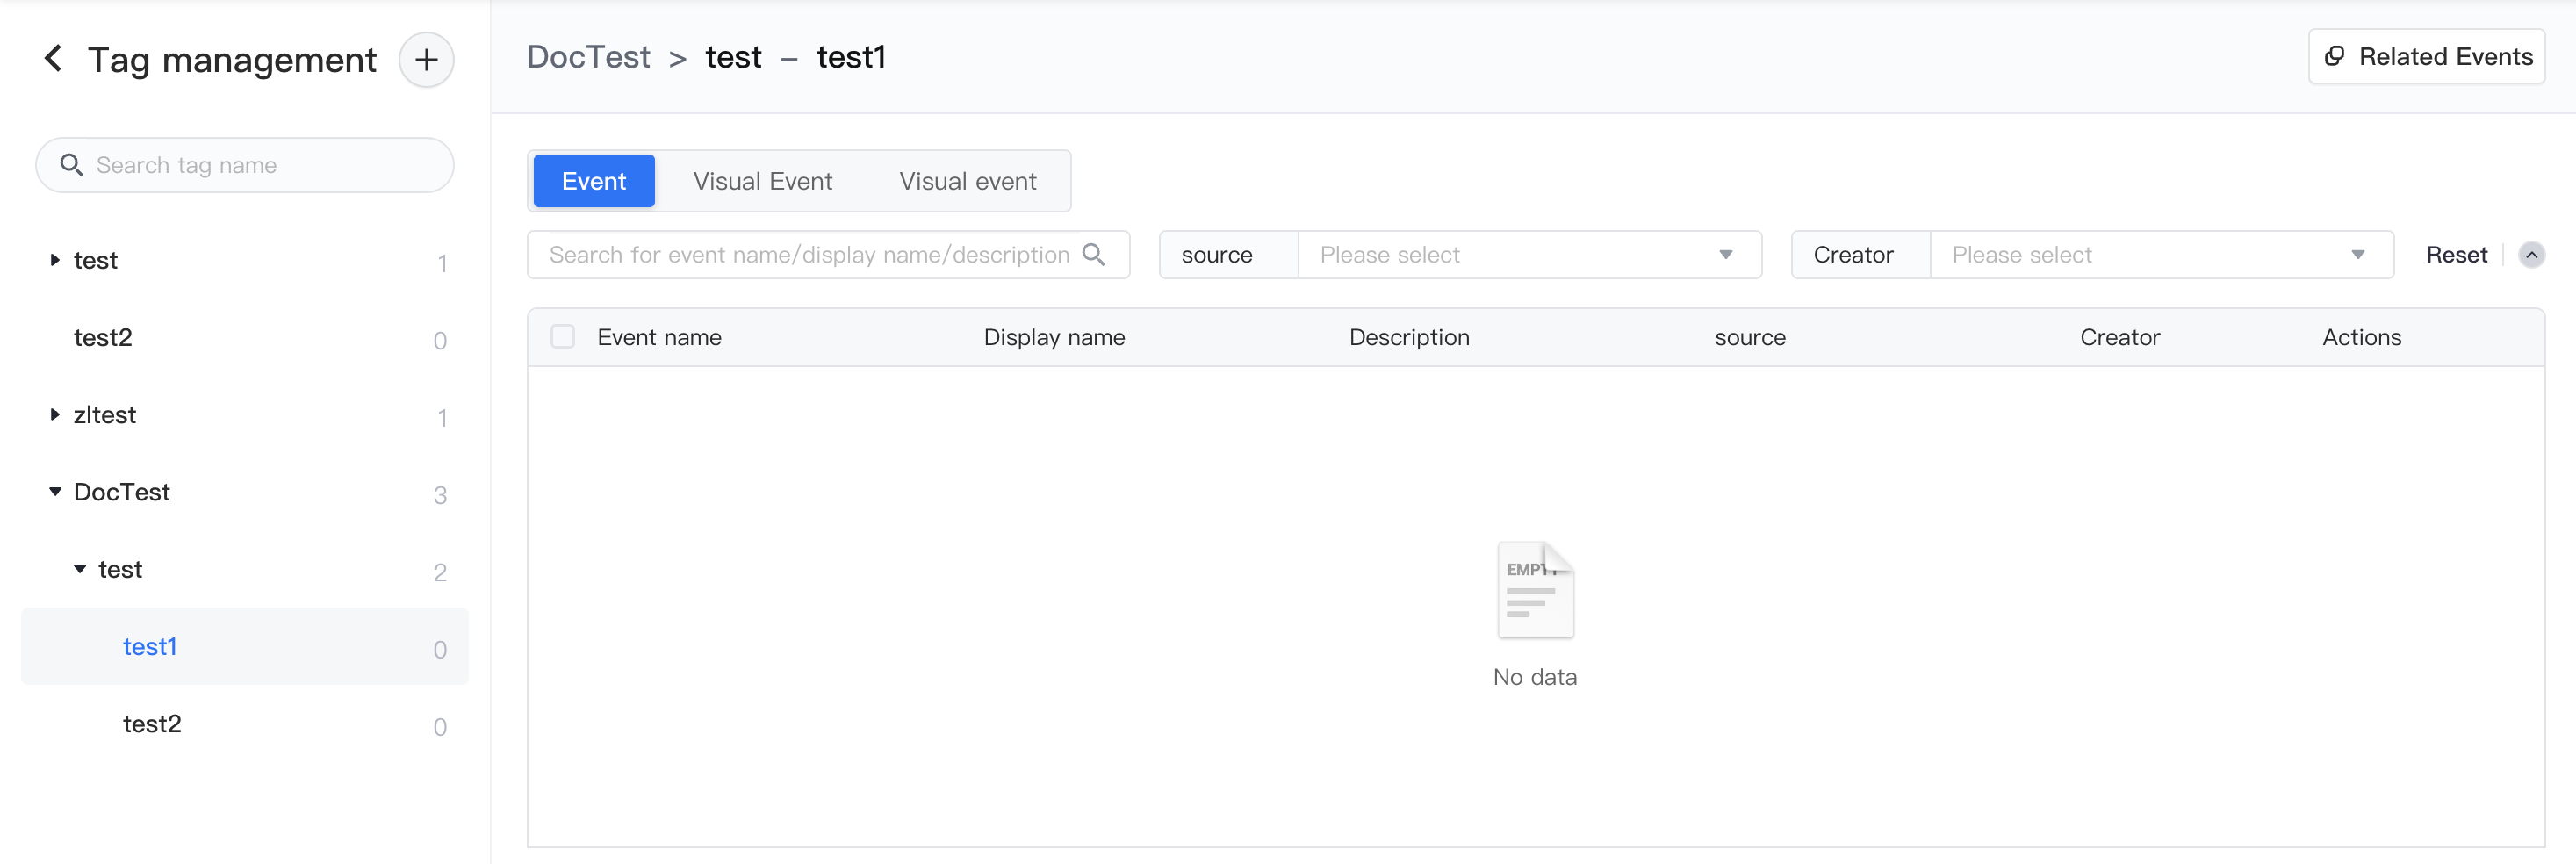Select the test1 tag in tree
This screenshot has width=2576, height=864.
tap(245, 647)
